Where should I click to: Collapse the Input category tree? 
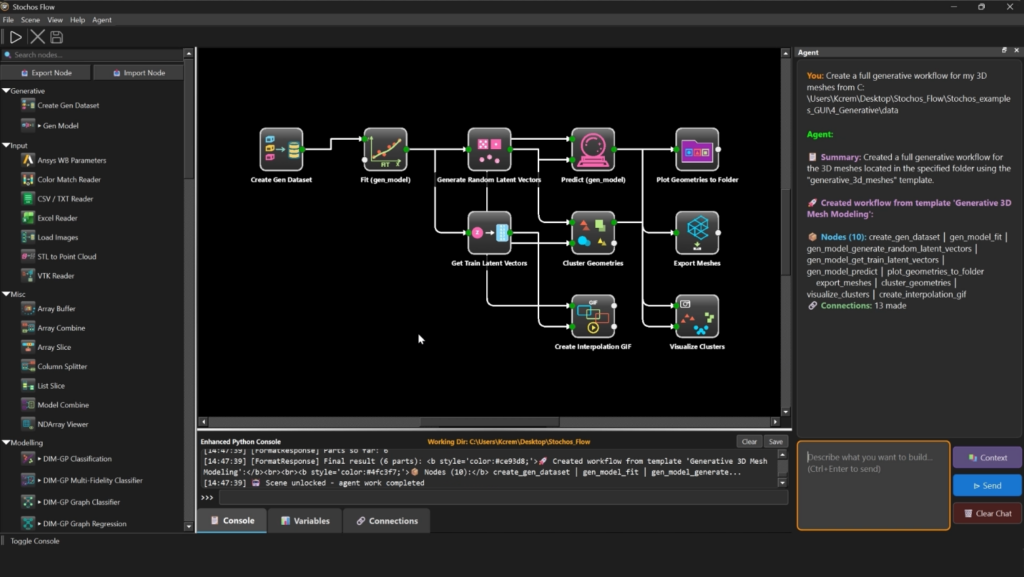(6, 145)
